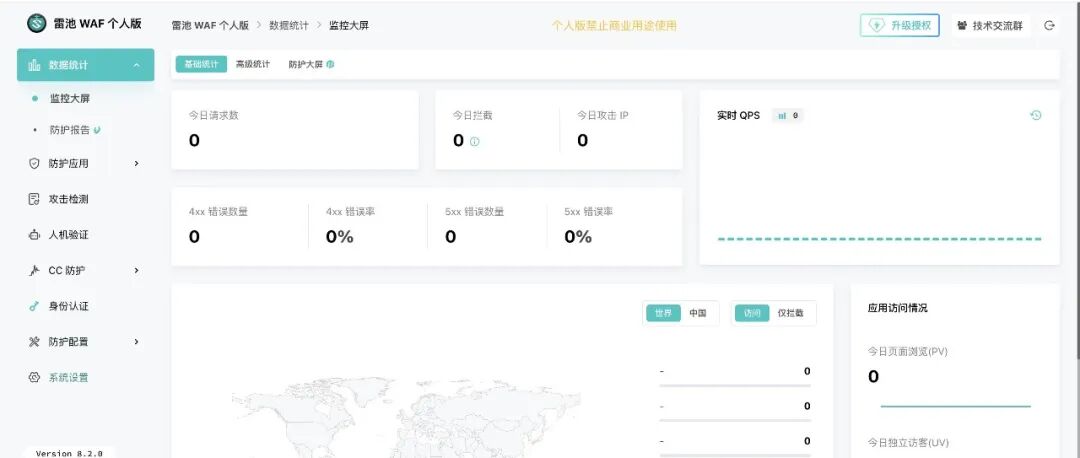The height and width of the screenshot is (458, 1080).
Task: Click the info icon next to 今日拦截
Action: 475,141
